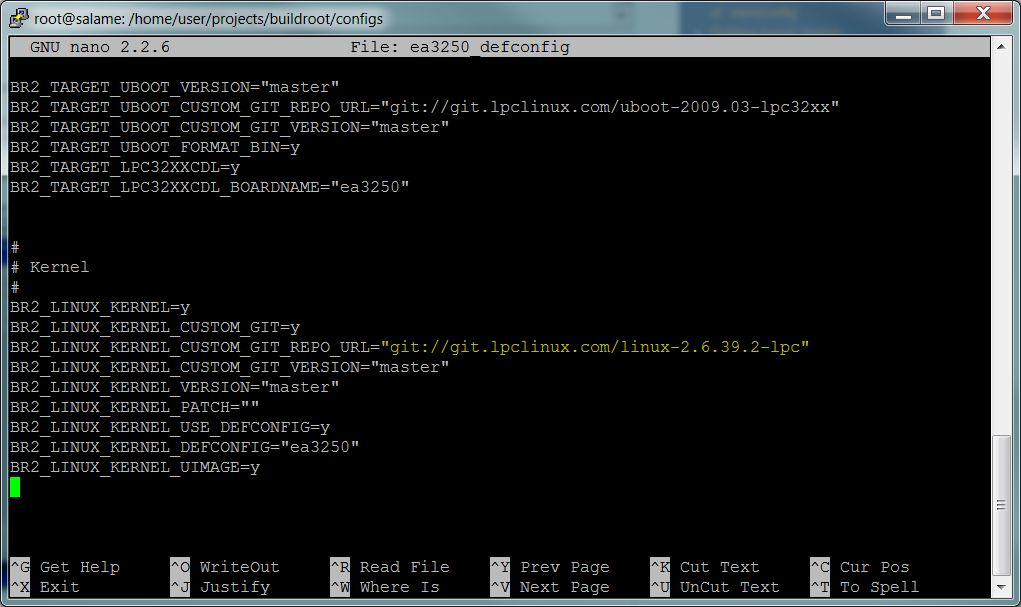1021x607 pixels.
Task: Click the ^W Where Is shortcut
Action: pos(385,587)
